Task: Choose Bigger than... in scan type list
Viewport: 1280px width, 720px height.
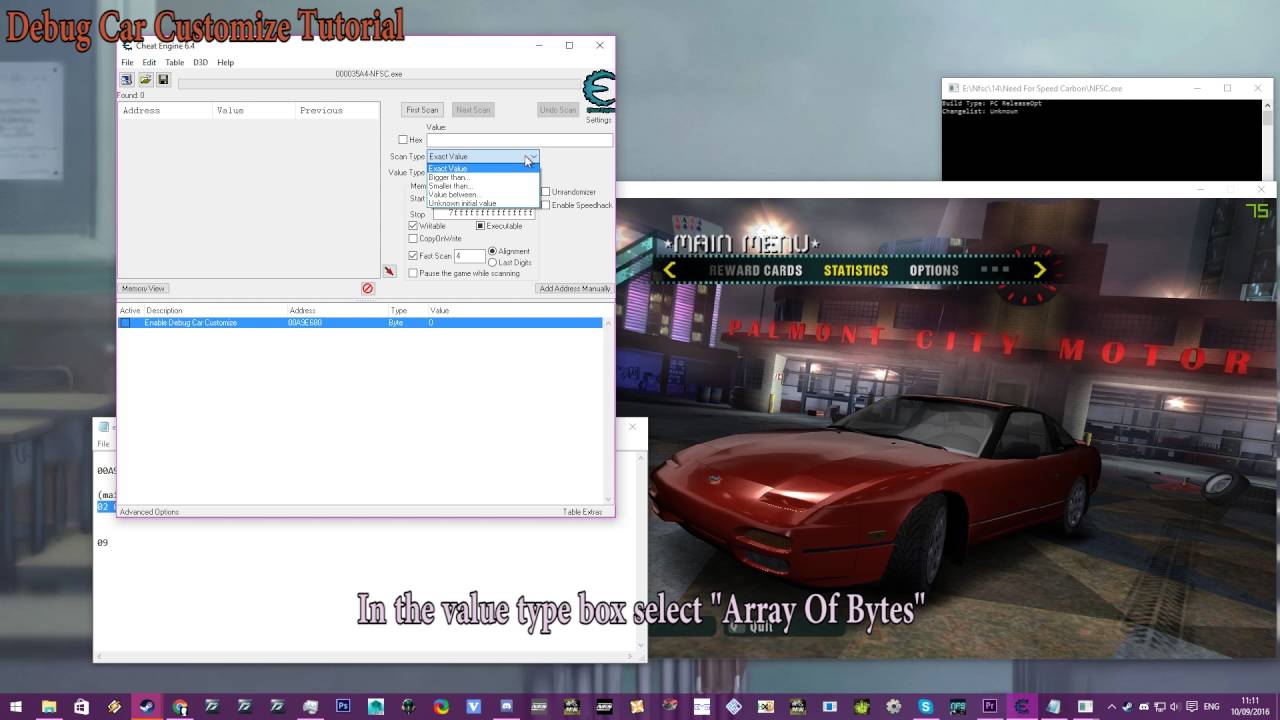Action: coord(483,177)
